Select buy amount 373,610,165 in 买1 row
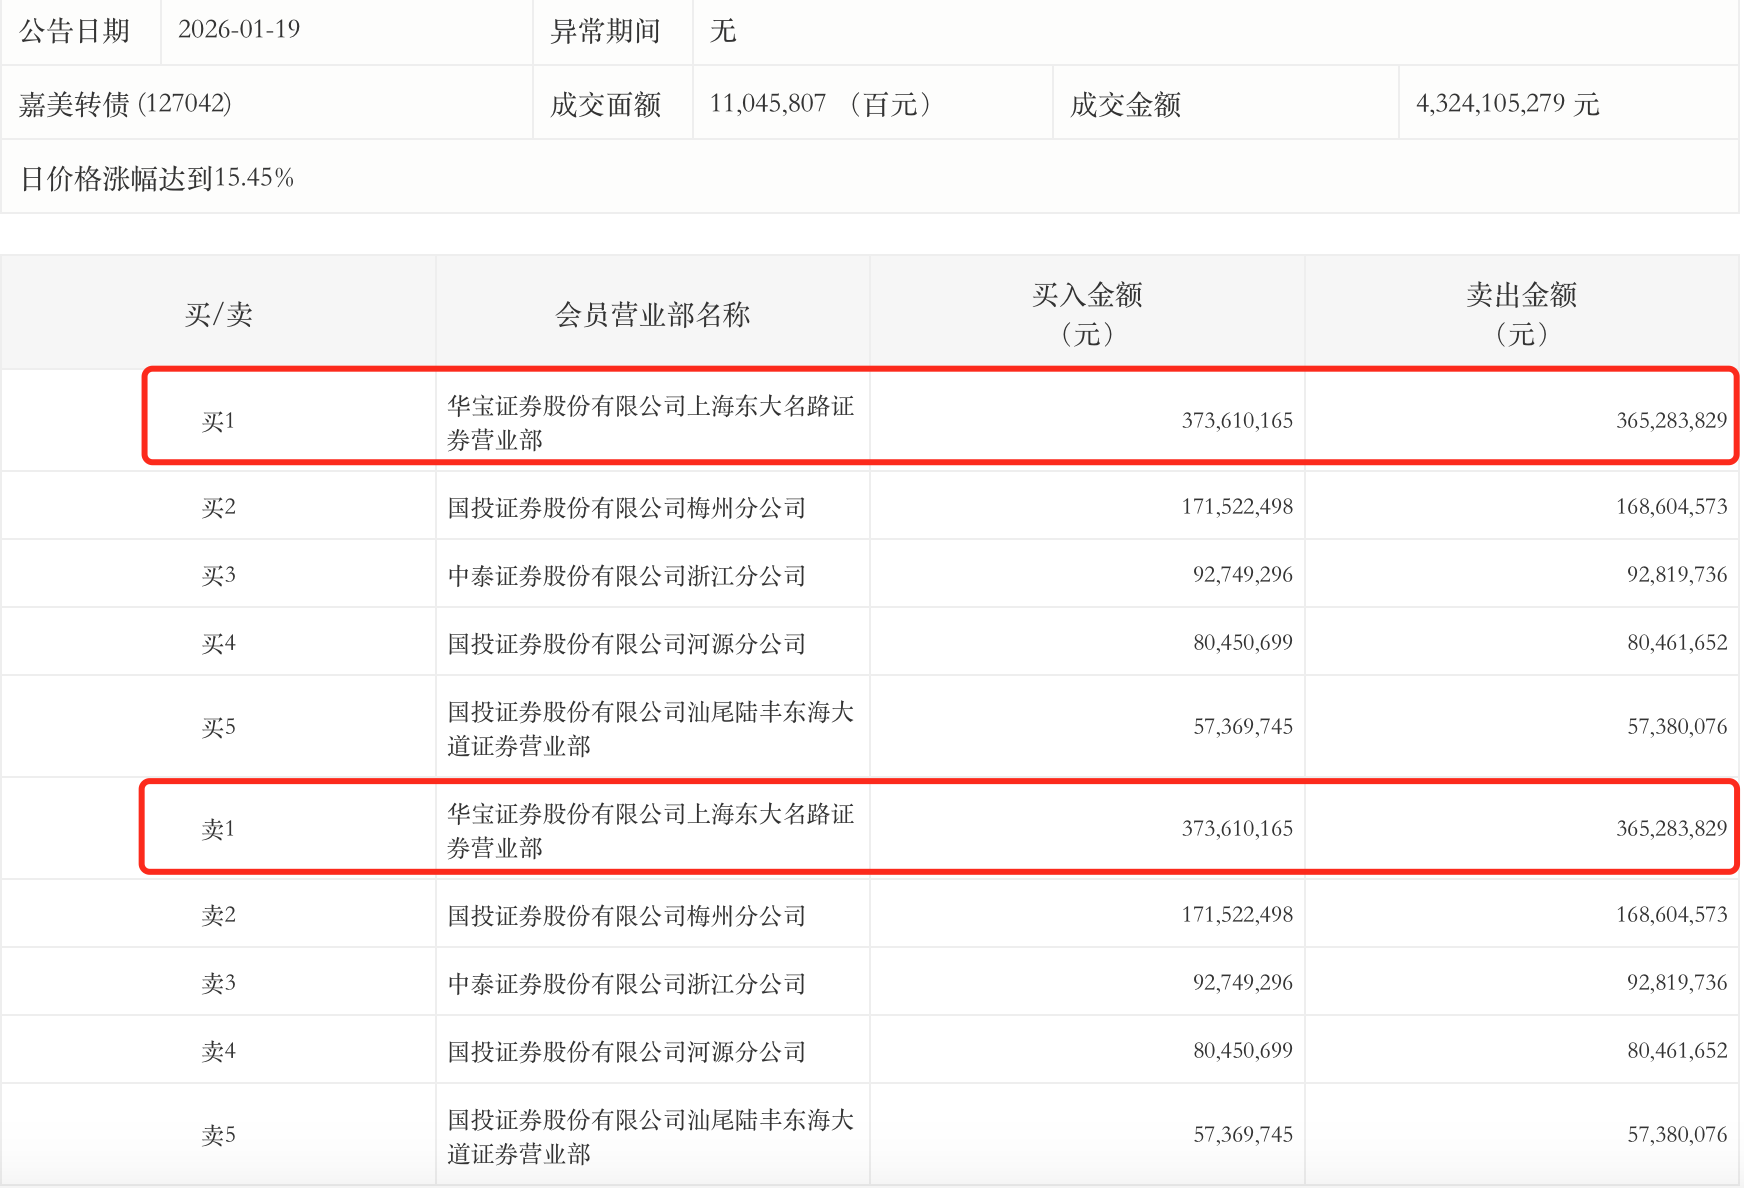This screenshot has height=1188, width=1744. 1237,421
